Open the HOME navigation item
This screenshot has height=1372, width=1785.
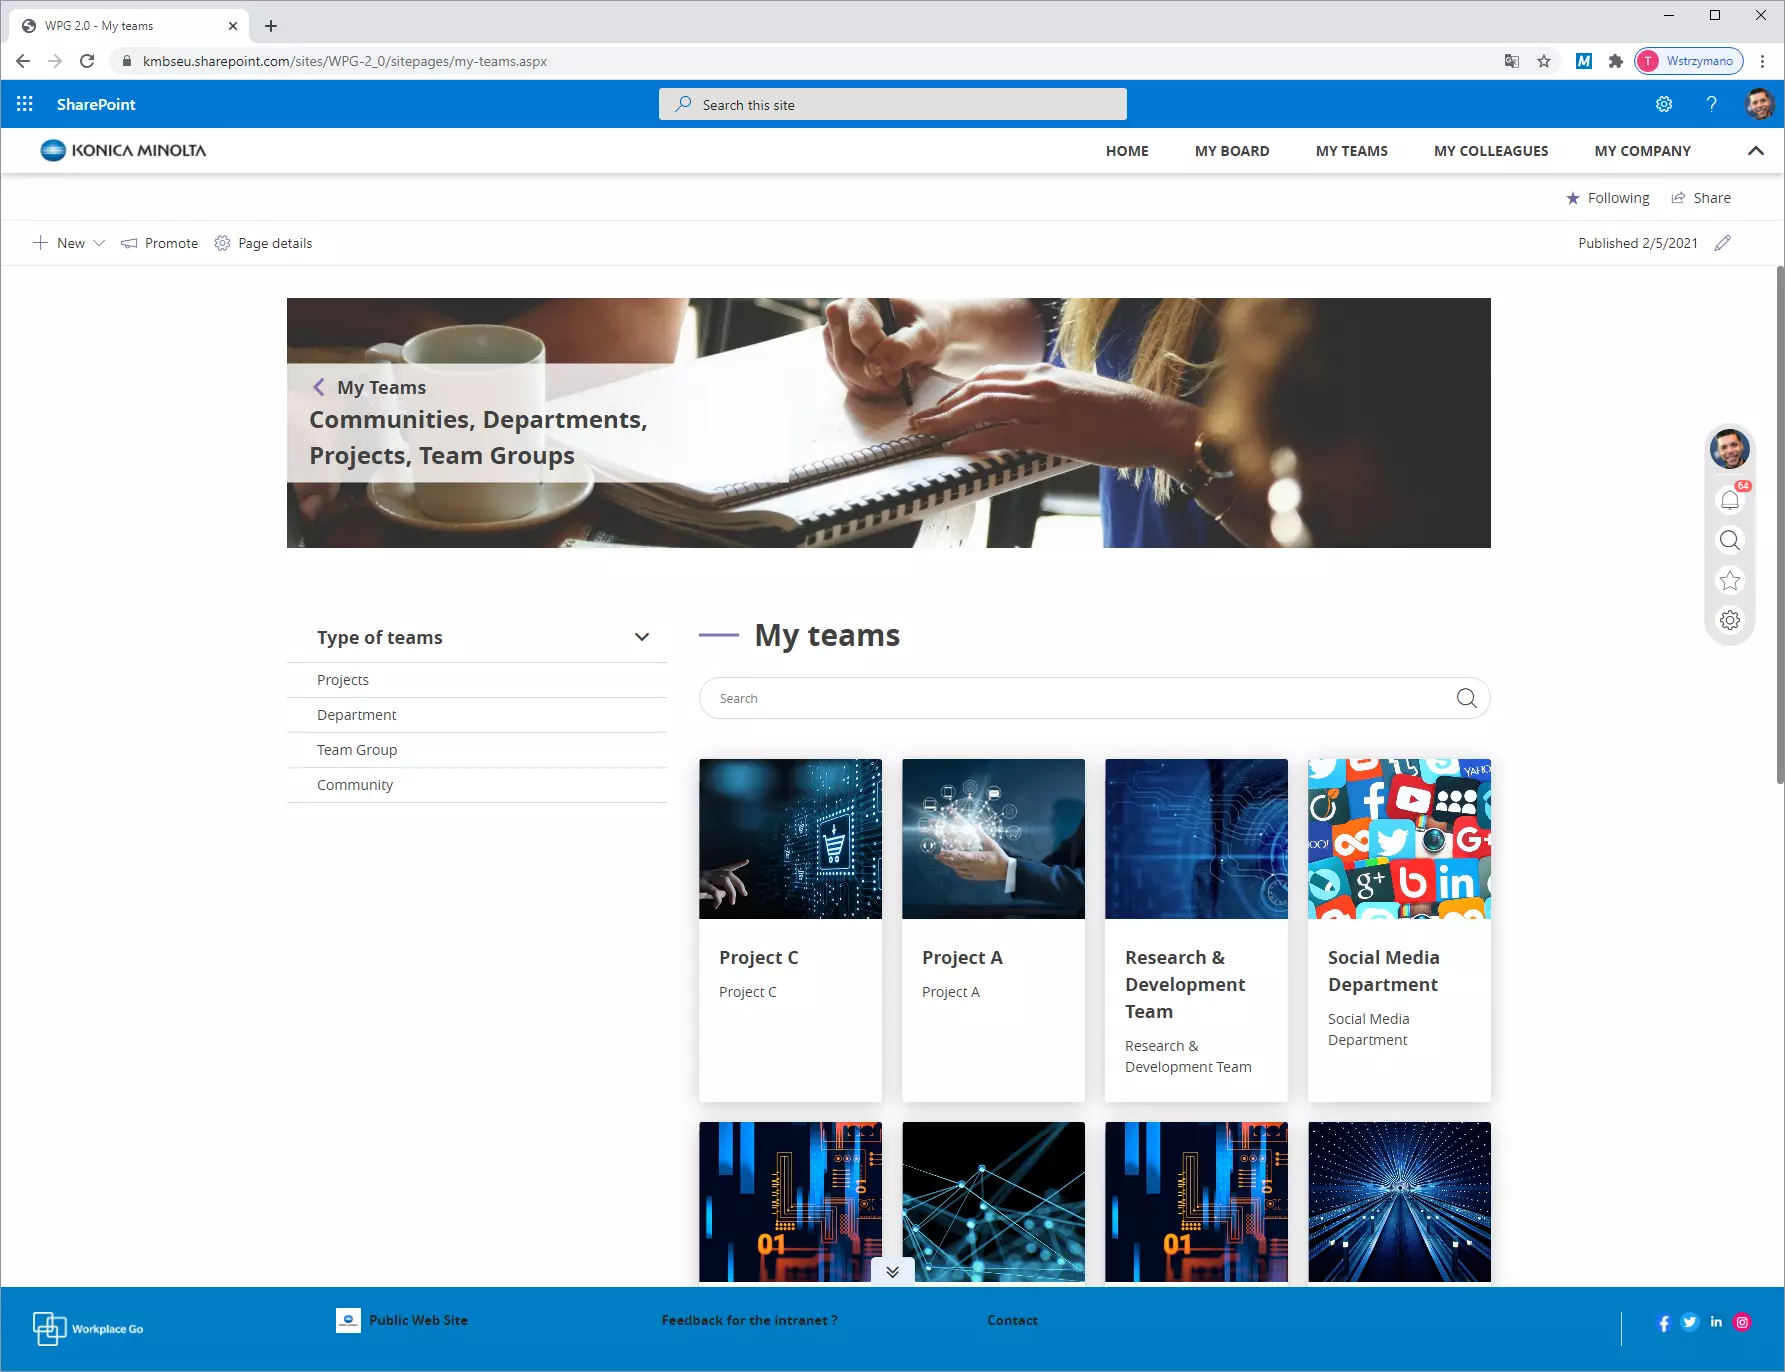click(1127, 151)
